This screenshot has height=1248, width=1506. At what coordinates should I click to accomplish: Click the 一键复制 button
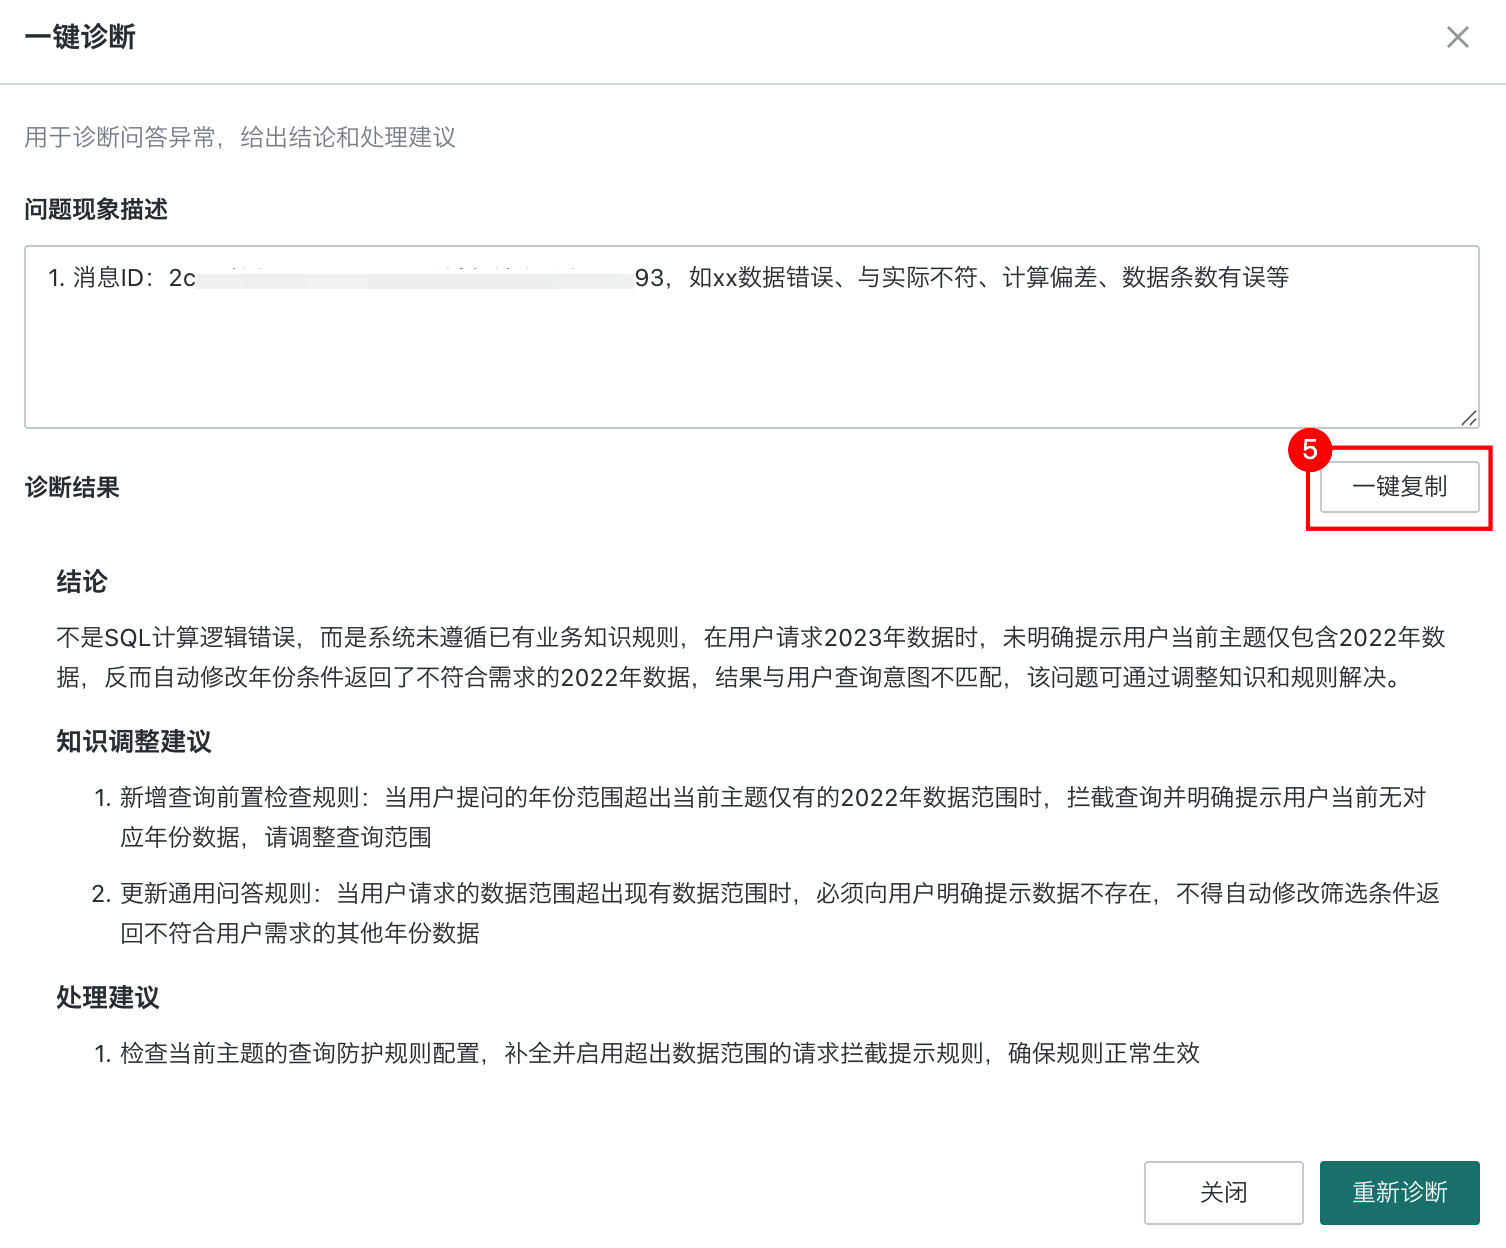(1399, 487)
